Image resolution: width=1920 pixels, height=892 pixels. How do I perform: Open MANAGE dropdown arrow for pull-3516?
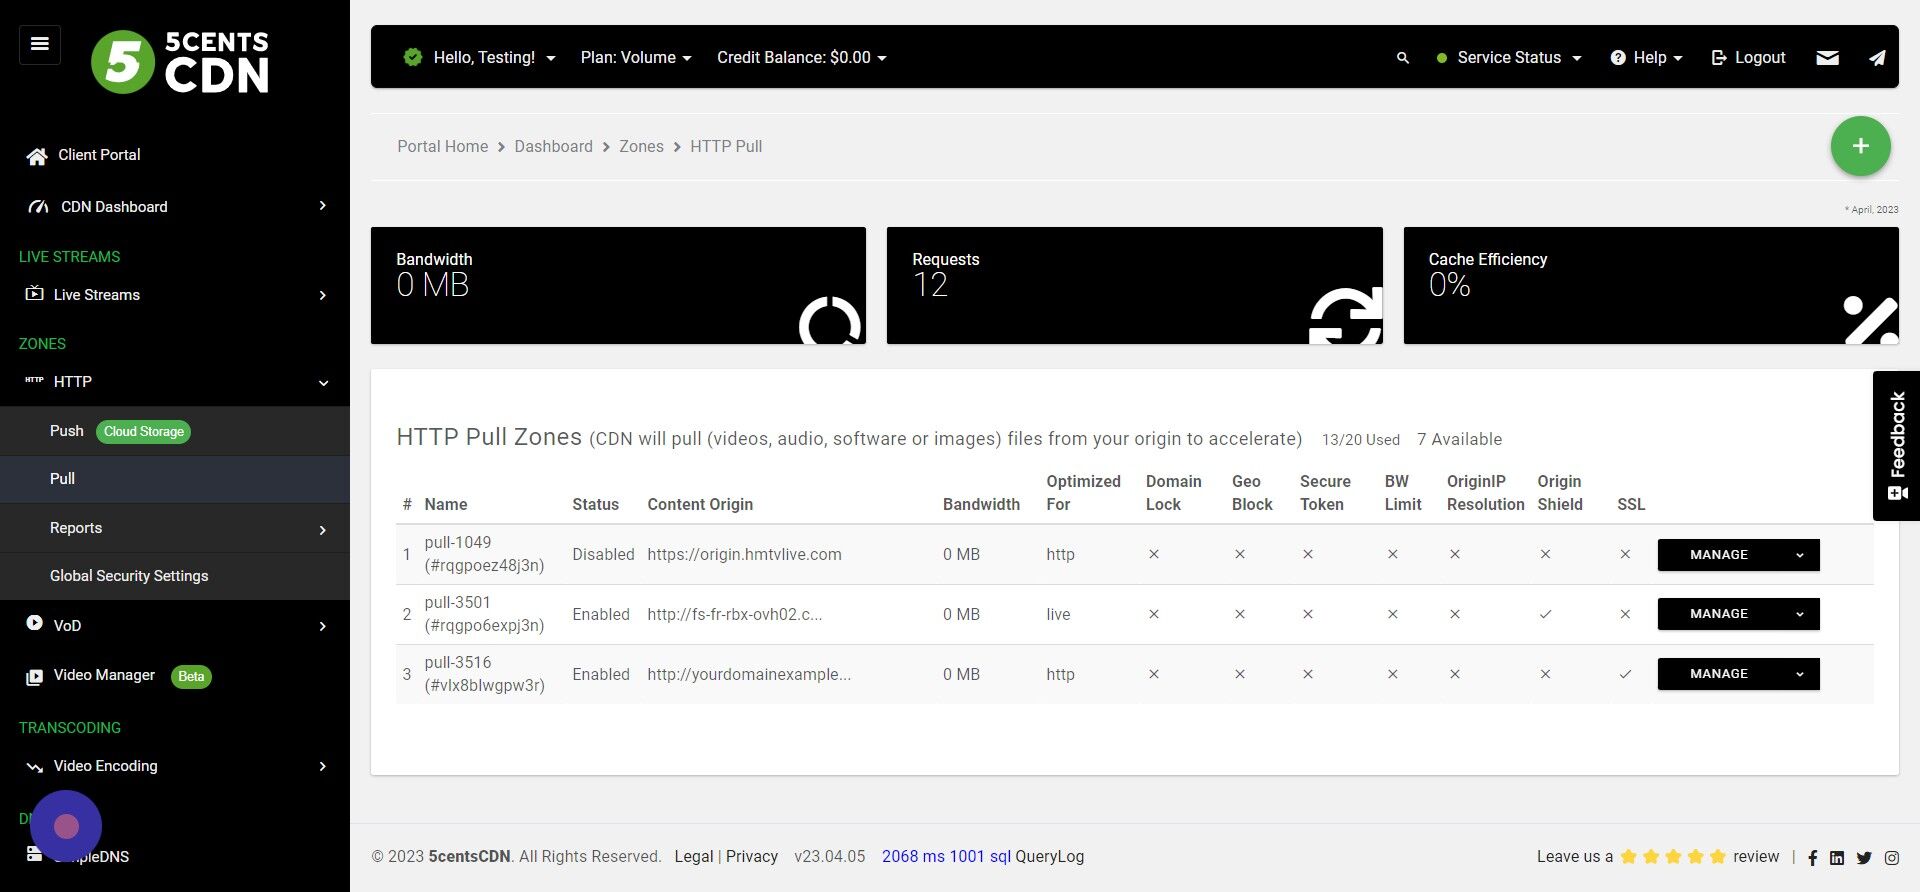pos(1799,674)
